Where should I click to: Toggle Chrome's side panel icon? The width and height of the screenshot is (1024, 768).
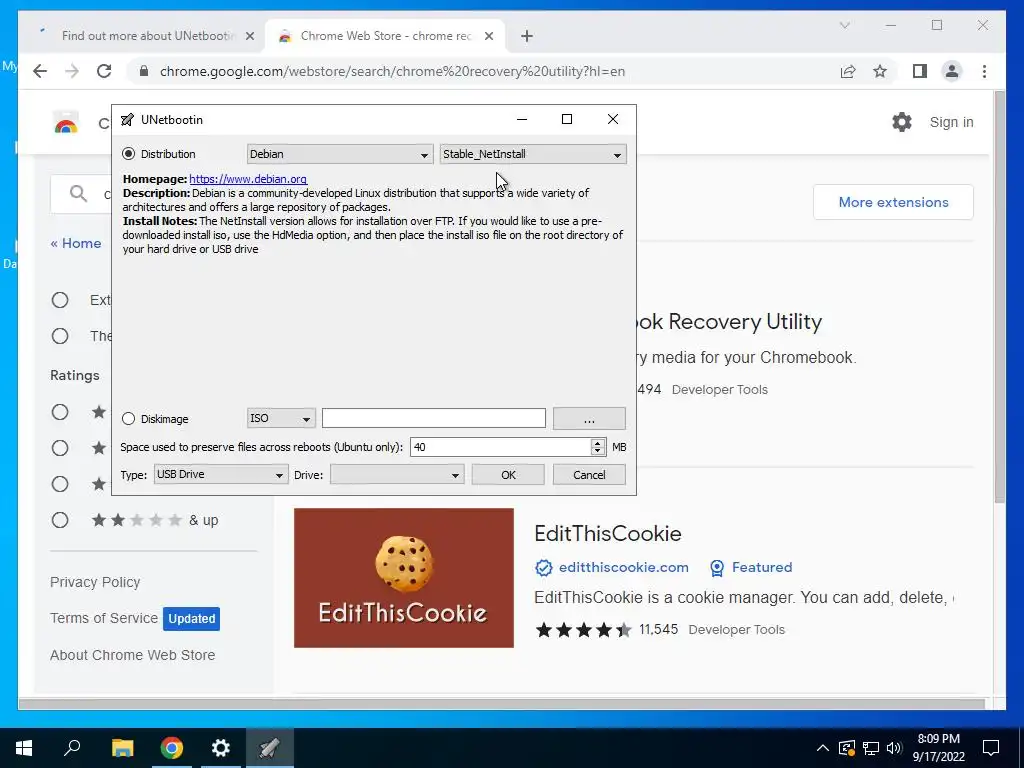pyautogui.click(x=920, y=71)
